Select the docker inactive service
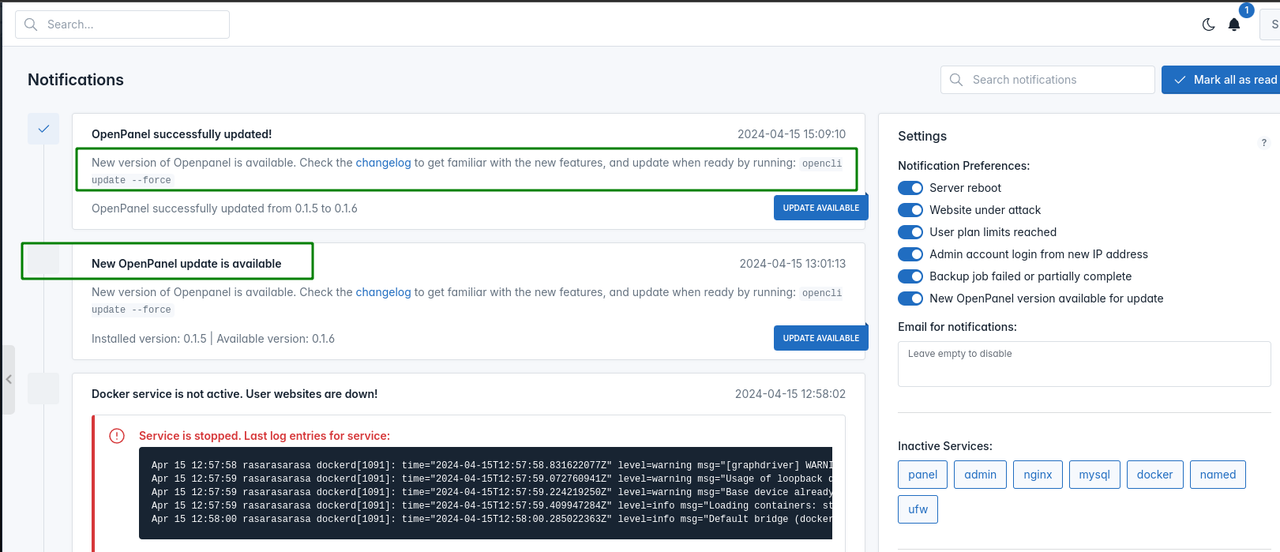 [1155, 475]
